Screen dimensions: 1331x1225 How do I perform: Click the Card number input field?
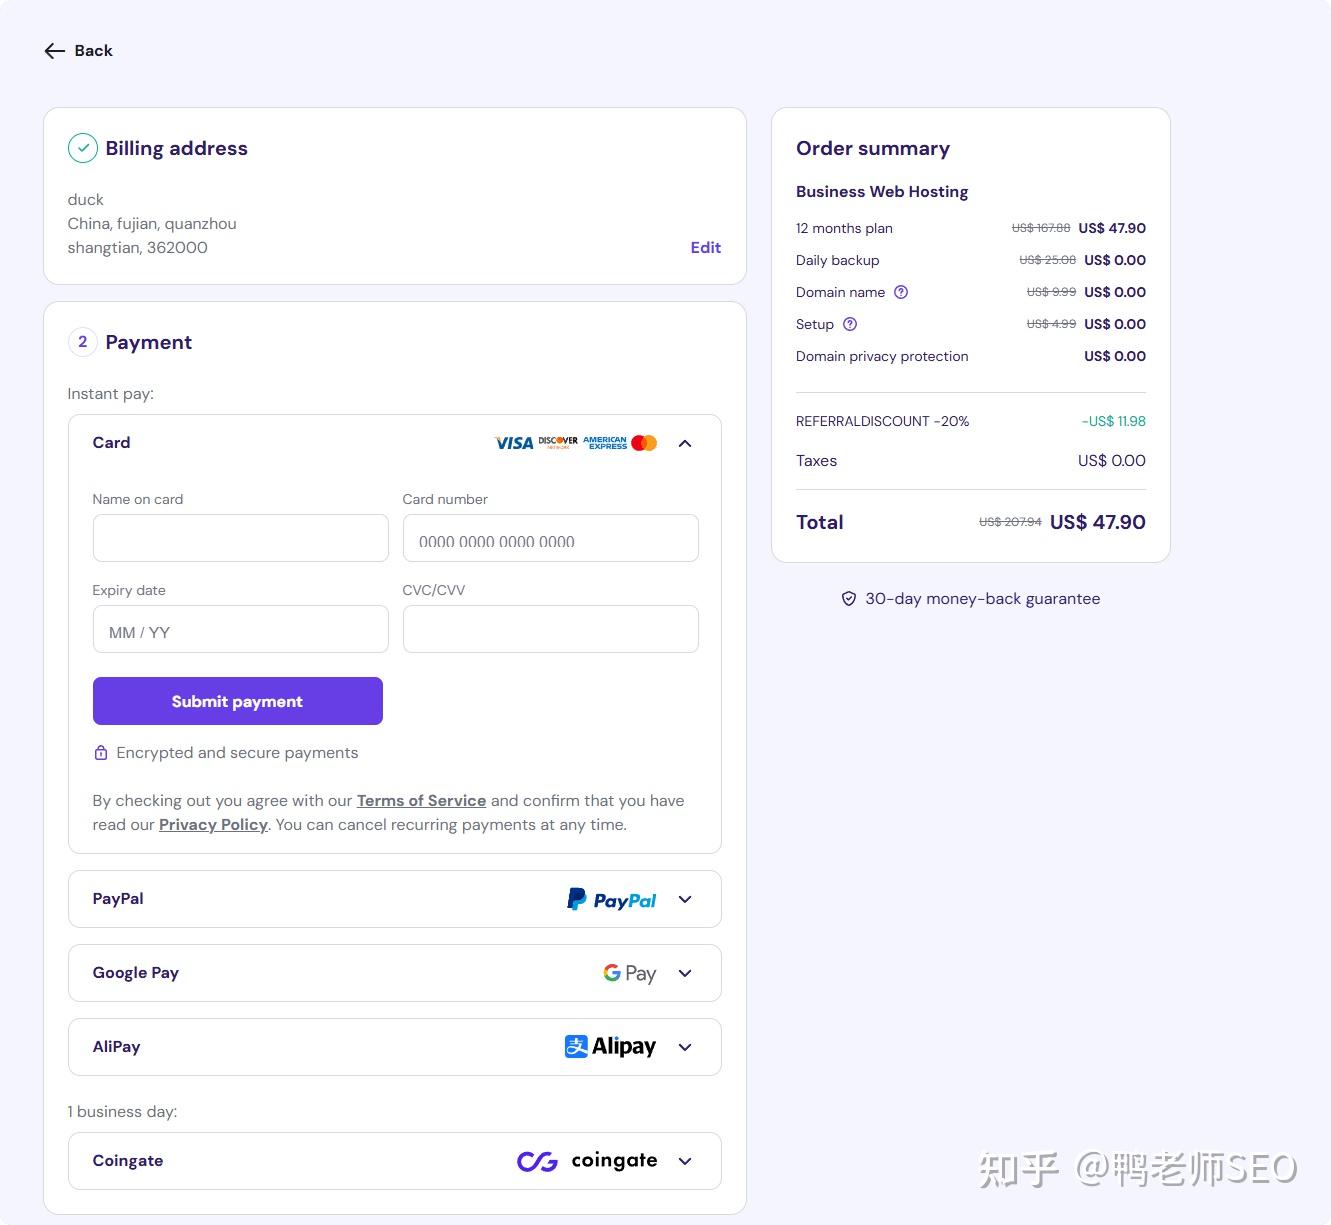coord(550,538)
